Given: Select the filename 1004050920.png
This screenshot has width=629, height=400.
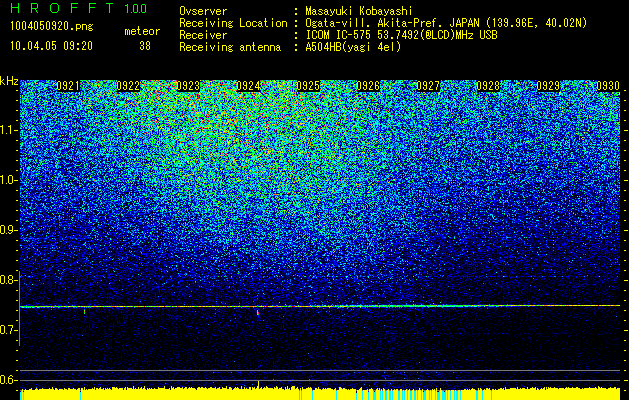Looking at the screenshot, I should click(52, 27).
